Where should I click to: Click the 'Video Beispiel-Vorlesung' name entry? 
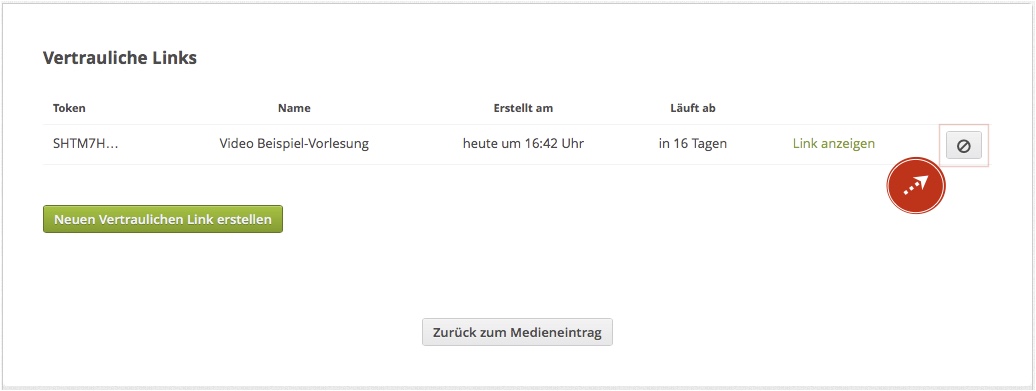294,143
